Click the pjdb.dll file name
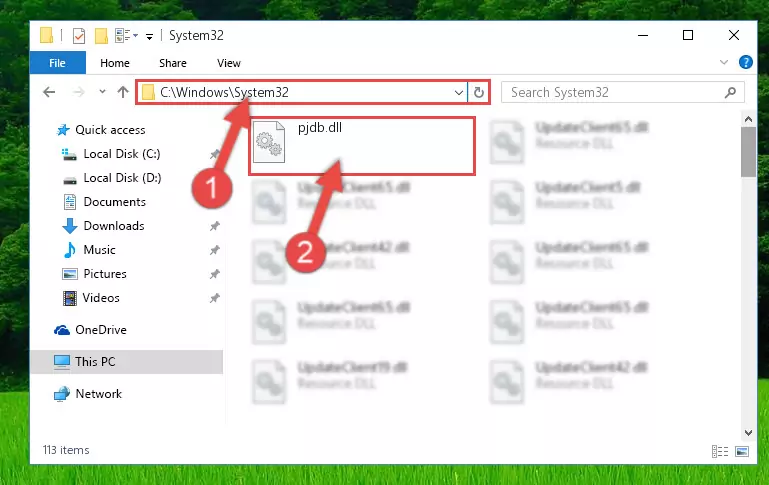 click(x=320, y=128)
